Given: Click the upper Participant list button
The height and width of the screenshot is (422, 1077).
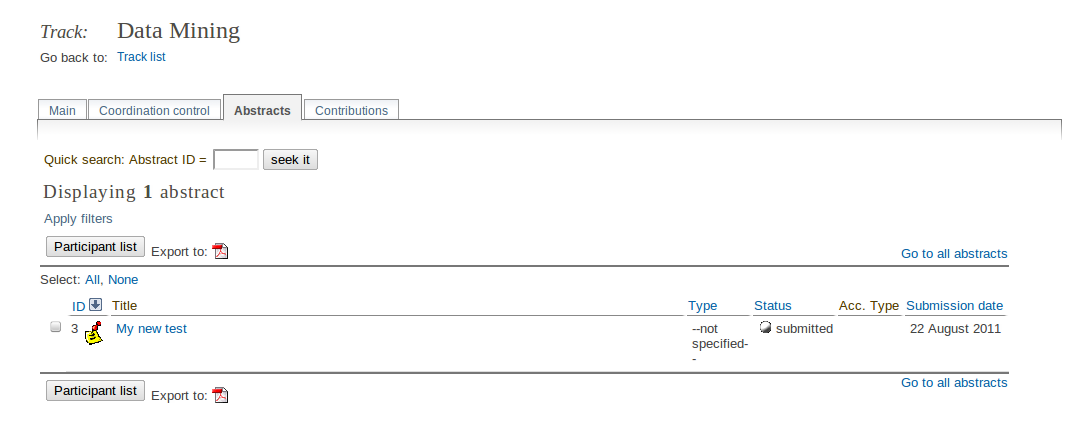Looking at the screenshot, I should coord(95,247).
